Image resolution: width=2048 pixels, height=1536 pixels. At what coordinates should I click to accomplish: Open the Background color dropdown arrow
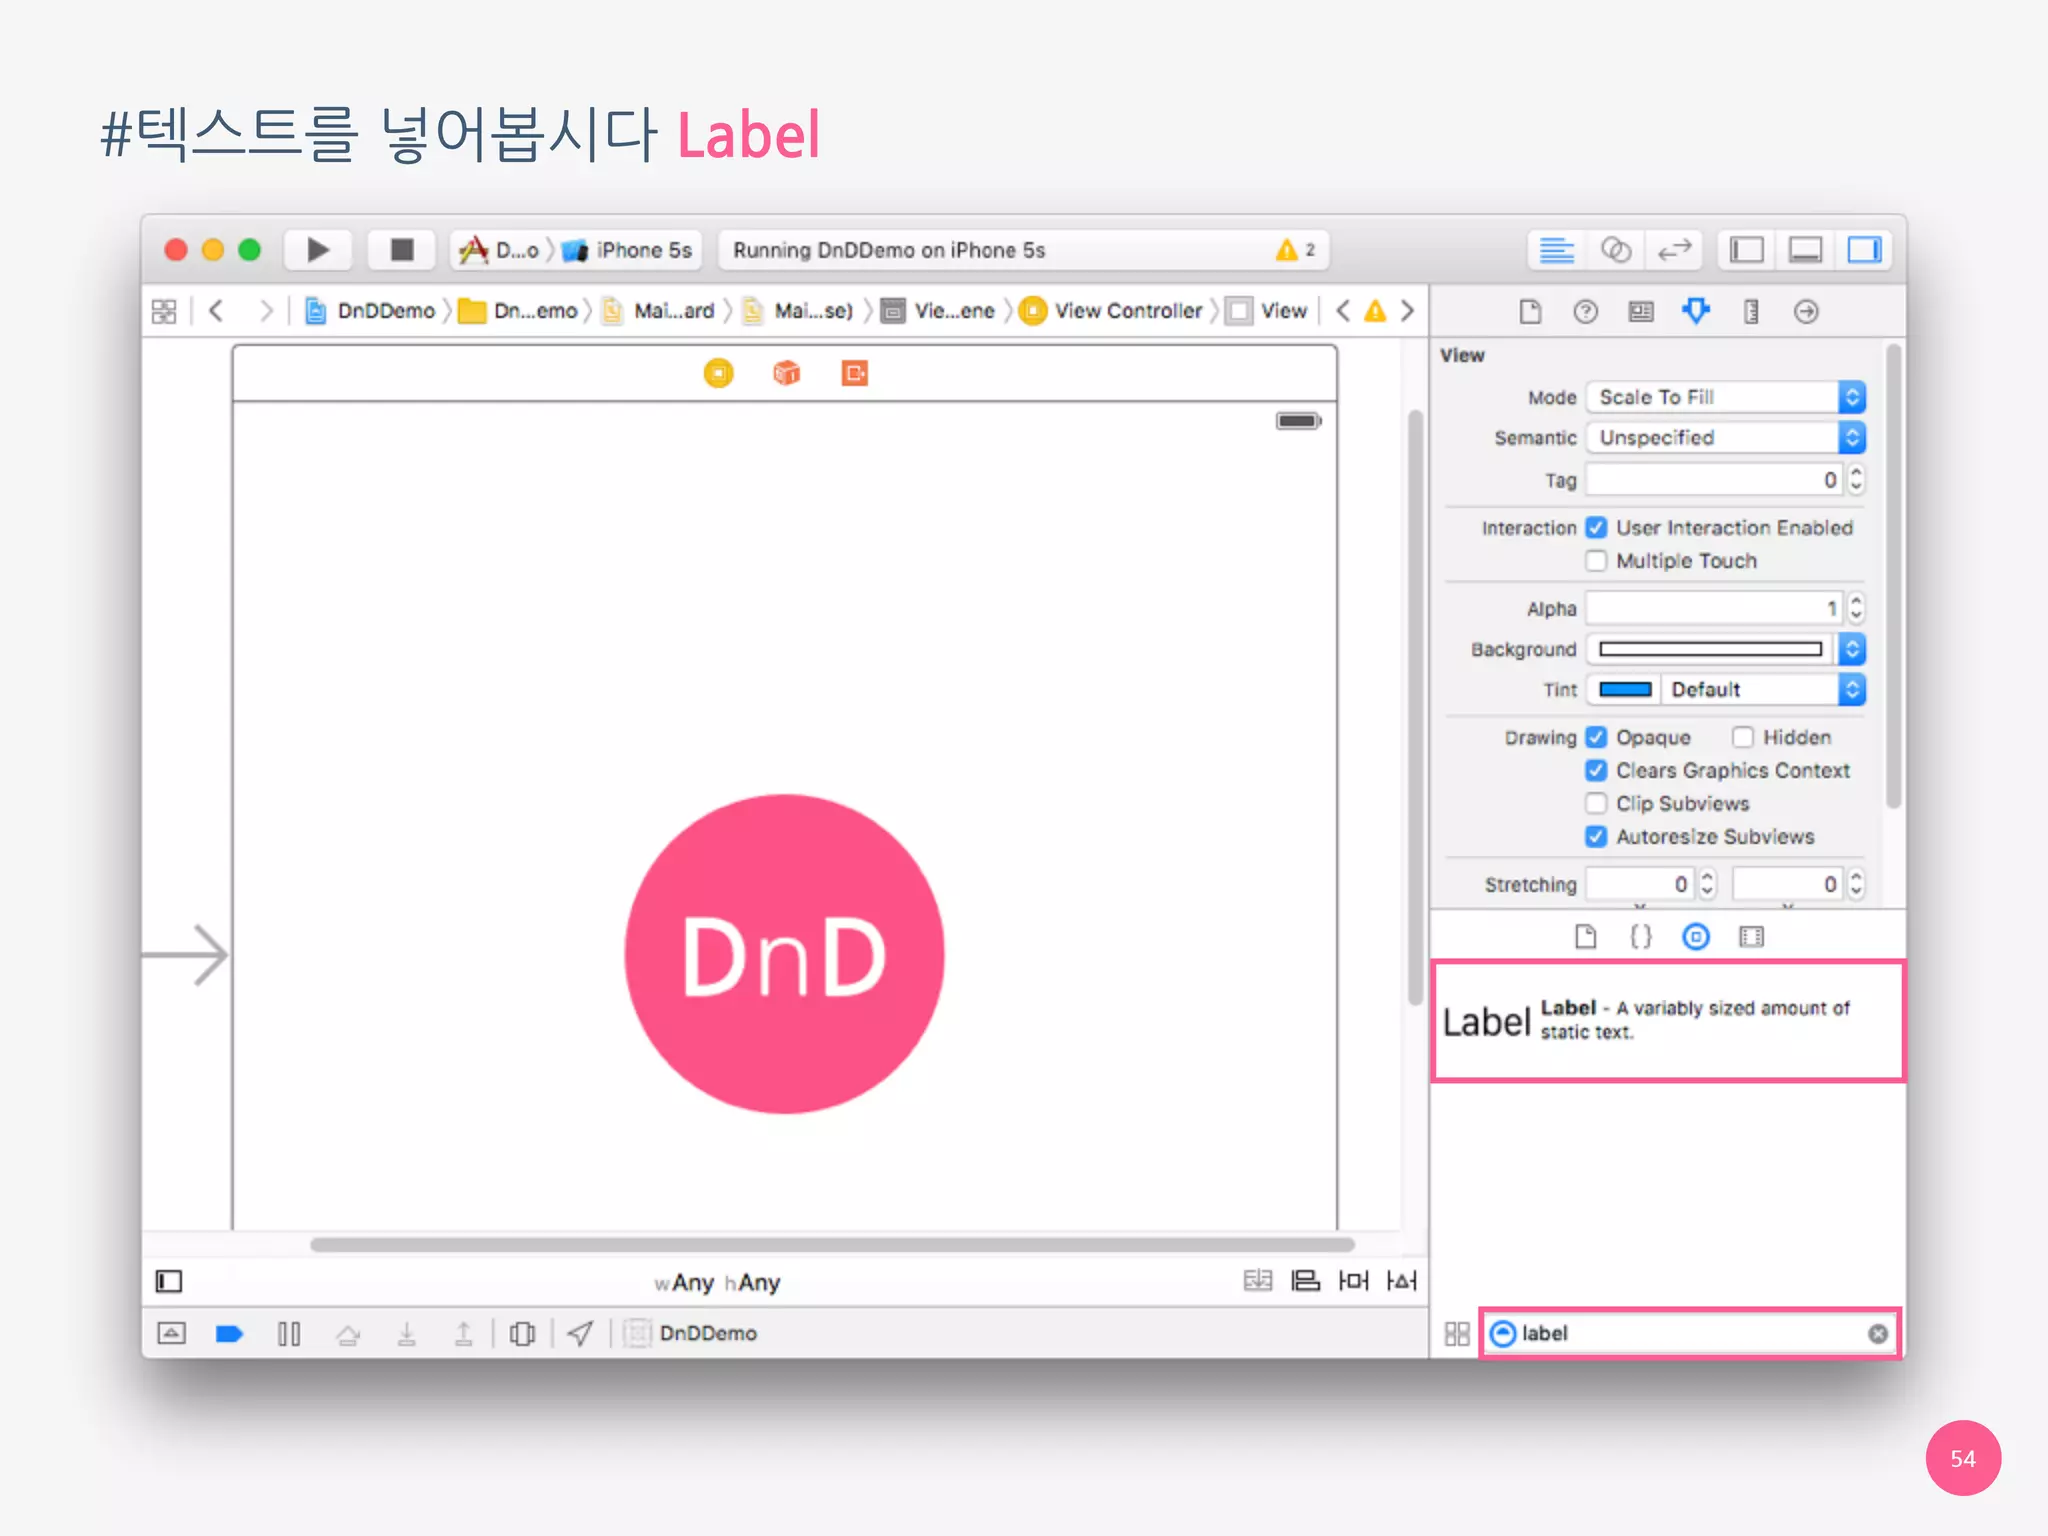1852,649
